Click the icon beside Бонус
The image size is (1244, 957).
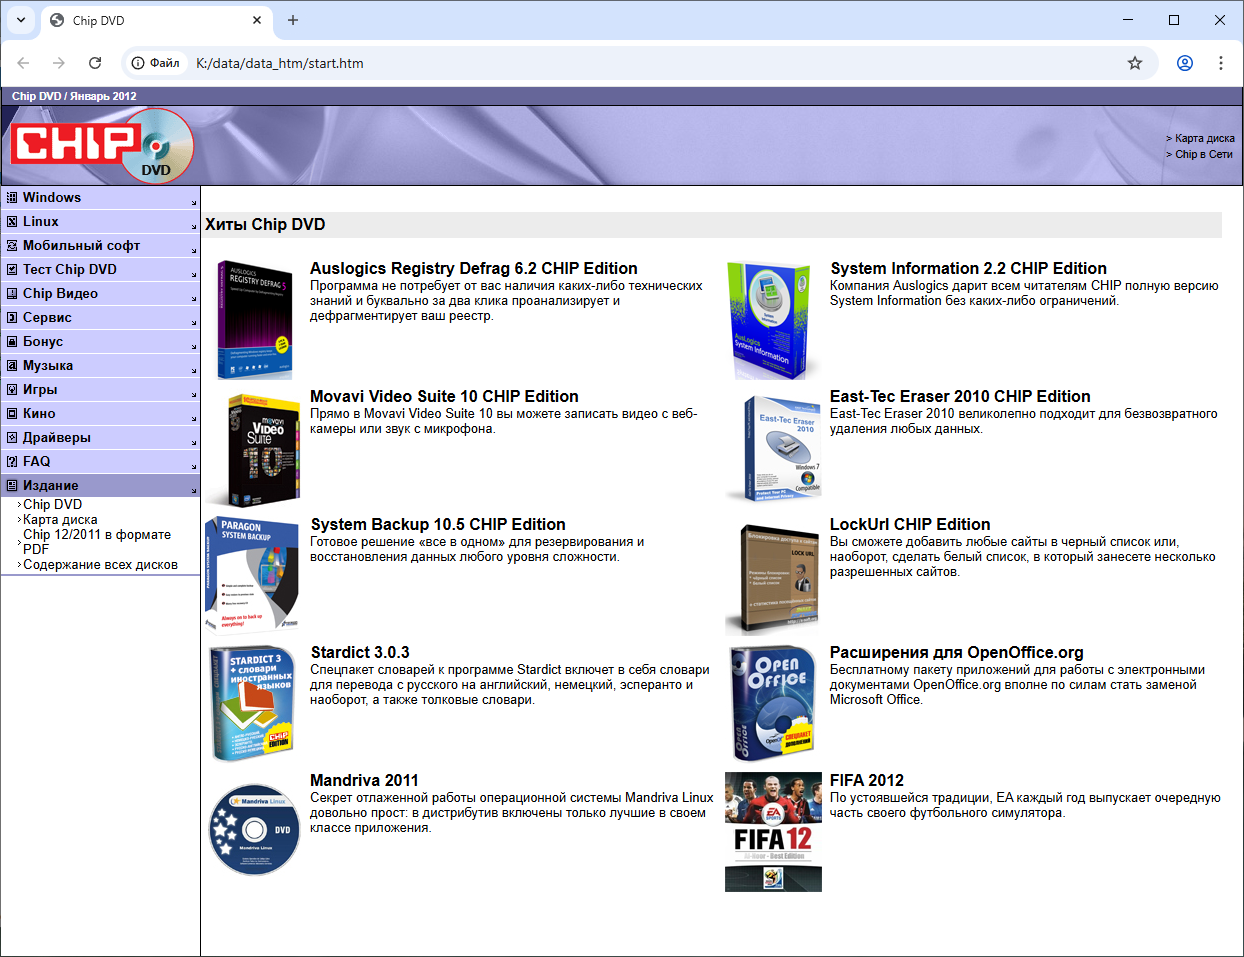coord(12,342)
